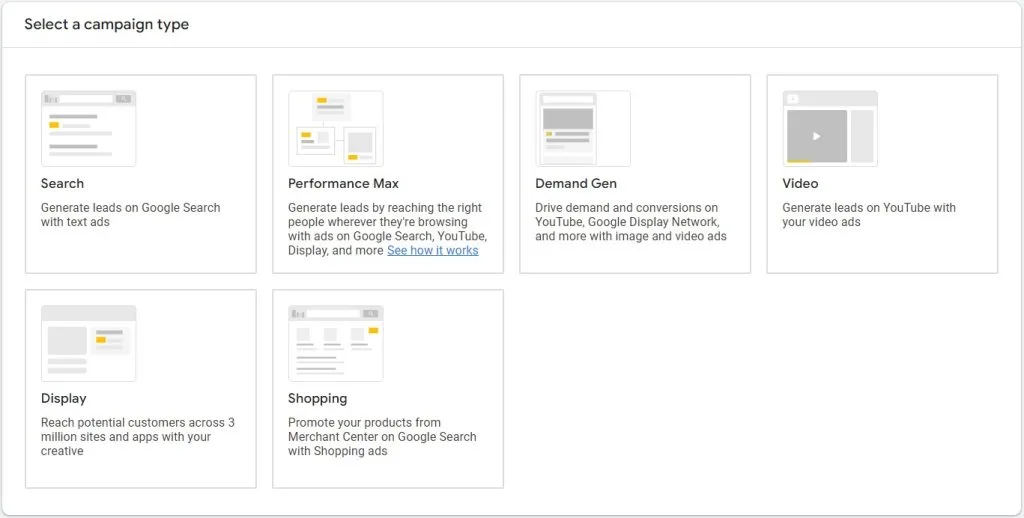1024x518 pixels.
Task: Select the Search campaign type title
Action: tap(62, 184)
